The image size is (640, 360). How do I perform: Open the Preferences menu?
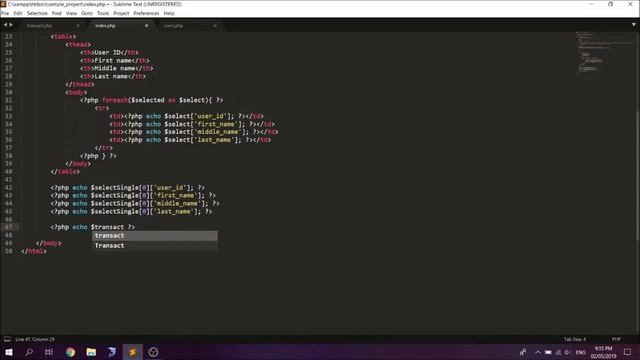click(x=147, y=13)
